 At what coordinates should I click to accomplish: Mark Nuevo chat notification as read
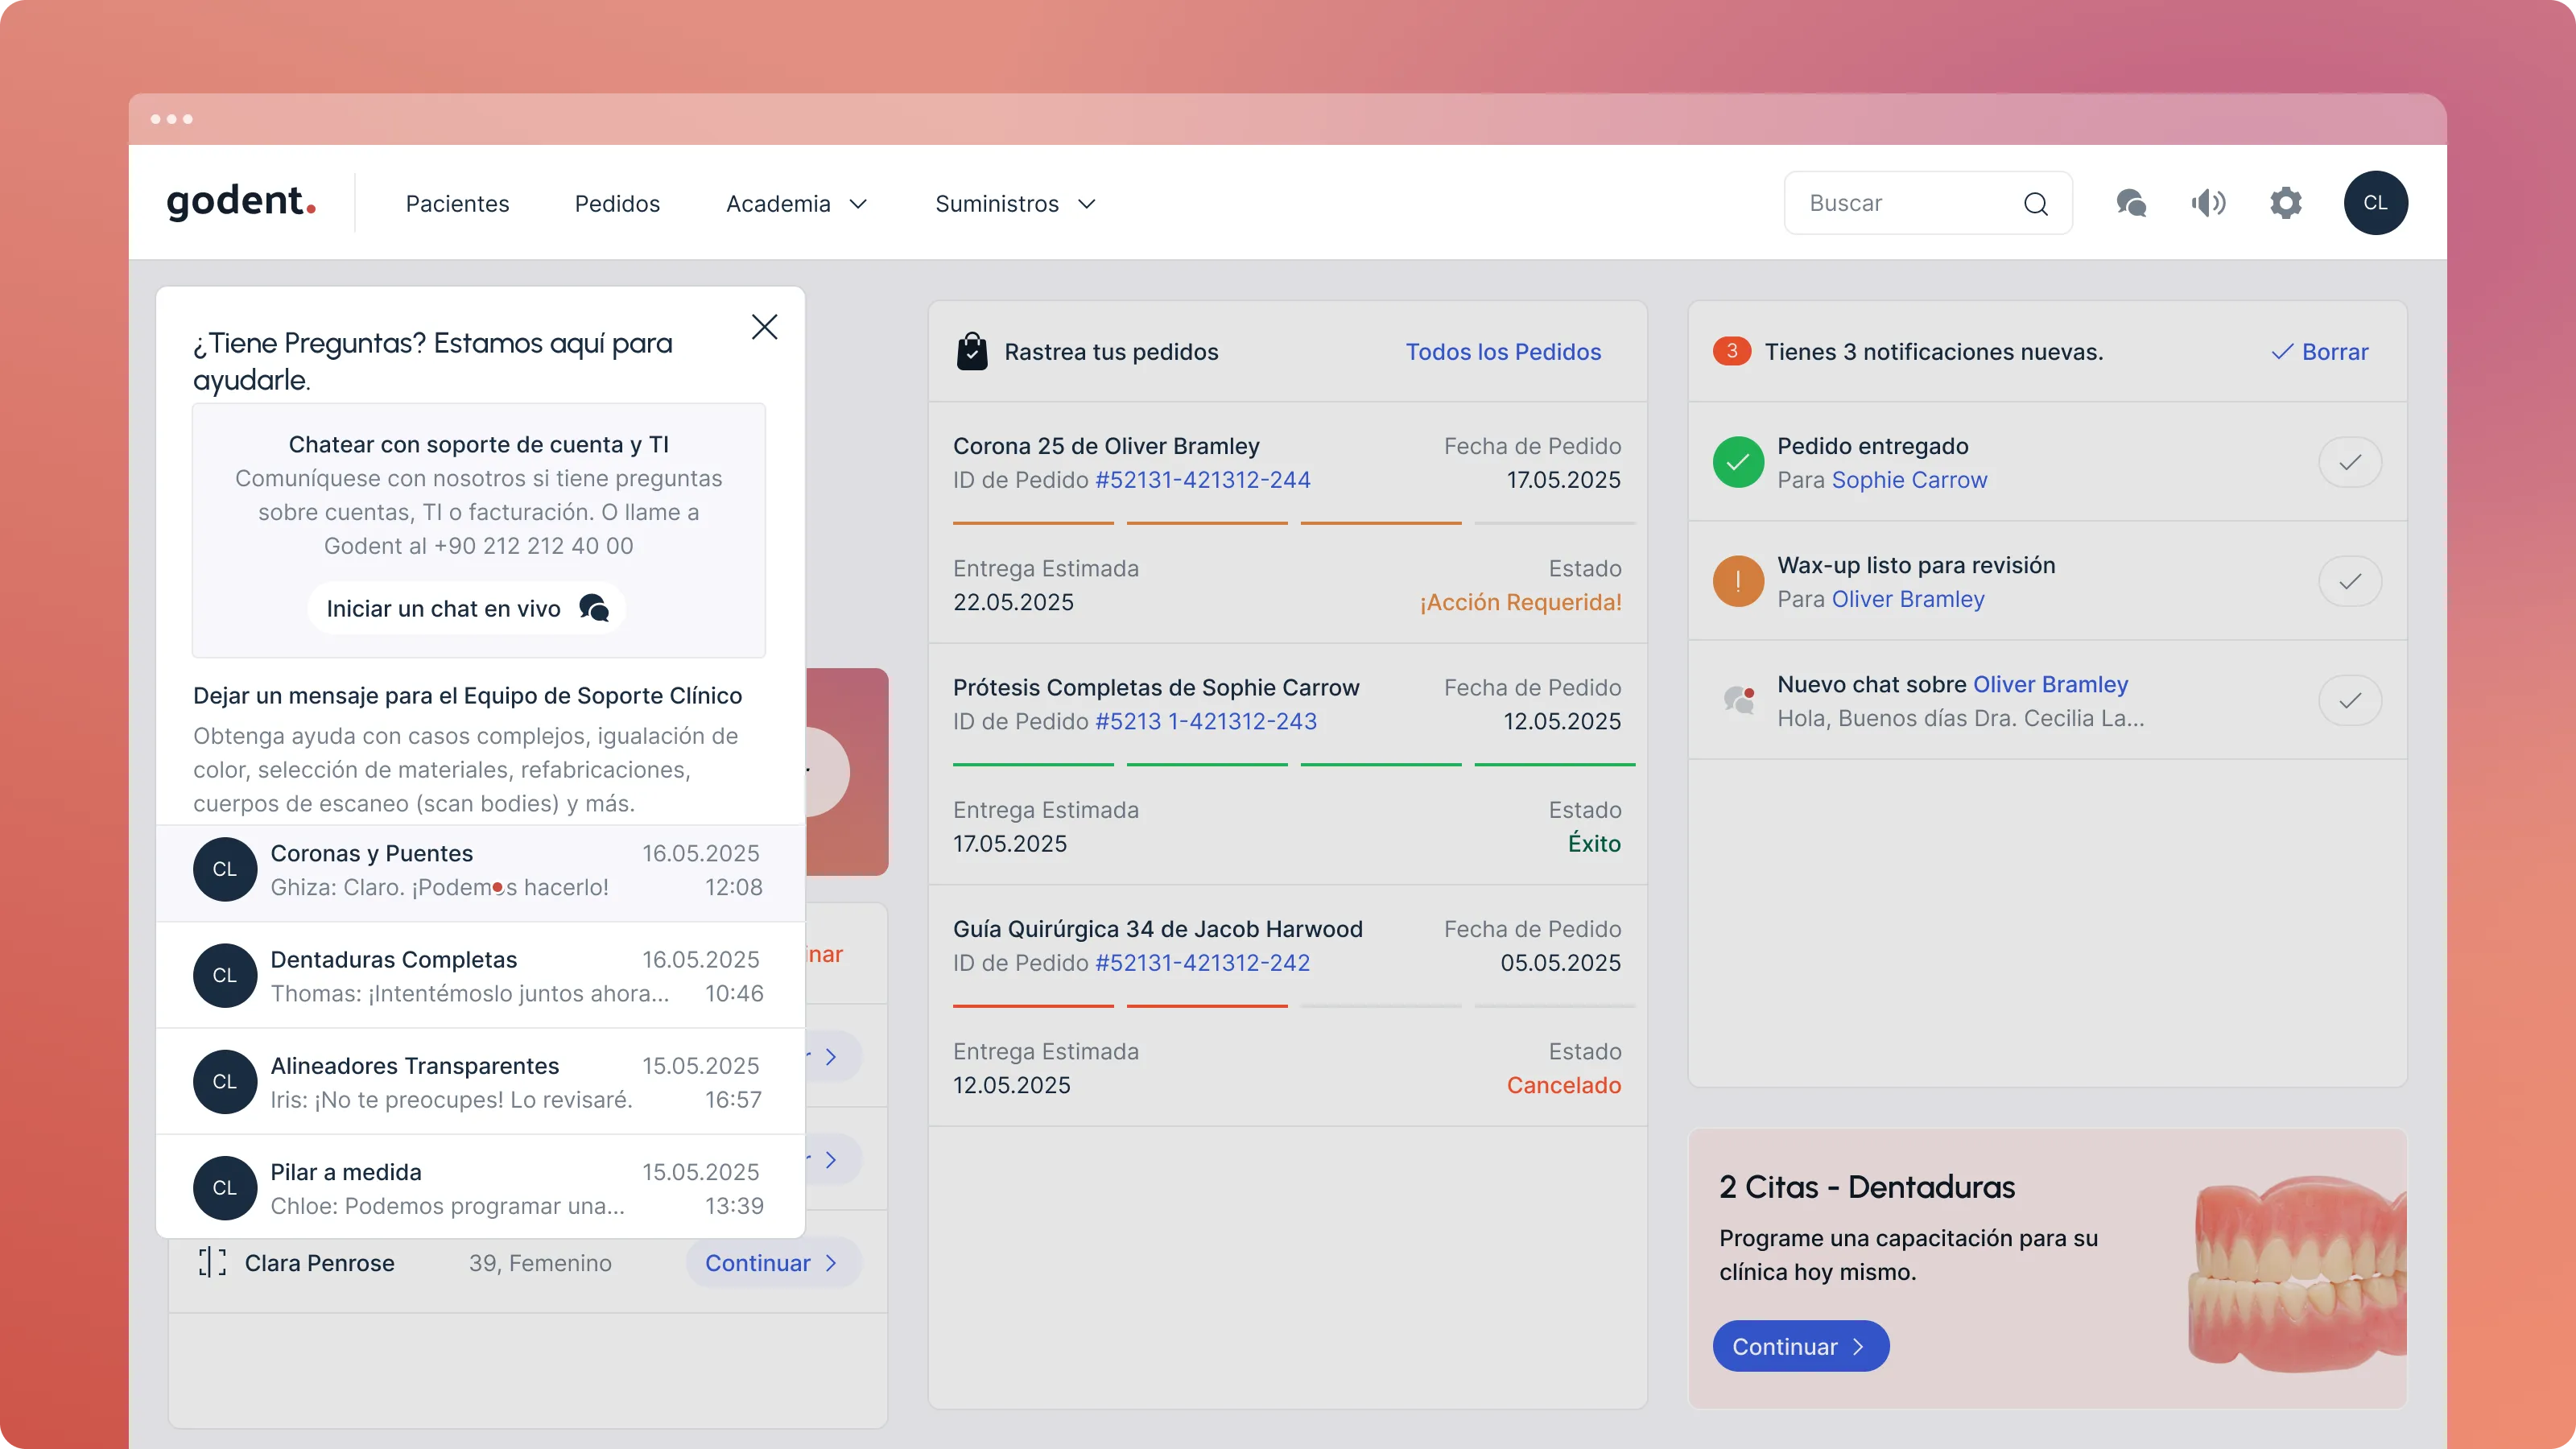tap(2349, 700)
